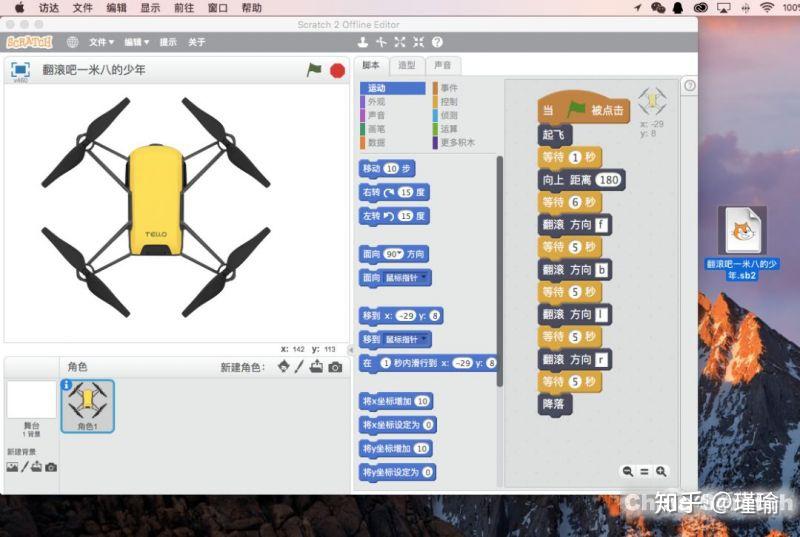Select the Shrink sprite tool
The width and height of the screenshot is (800, 537).
click(x=418, y=42)
